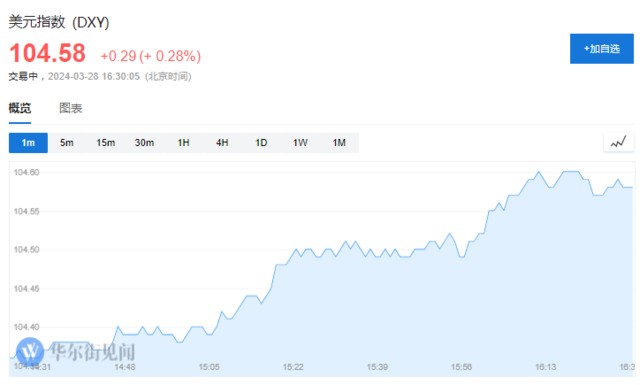The height and width of the screenshot is (385, 640).
Task: Click the 14:48 time axis label
Action: point(125,367)
